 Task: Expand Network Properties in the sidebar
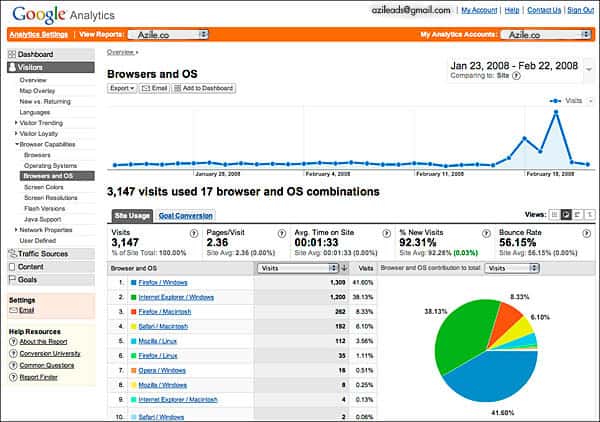[x=16, y=229]
